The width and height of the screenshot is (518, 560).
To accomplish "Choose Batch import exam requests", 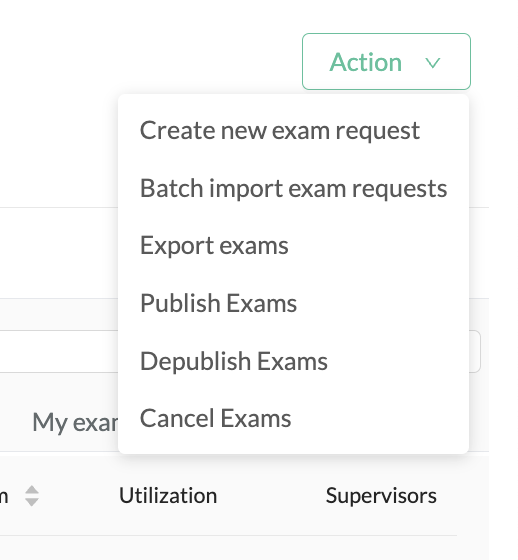I will point(293,188).
